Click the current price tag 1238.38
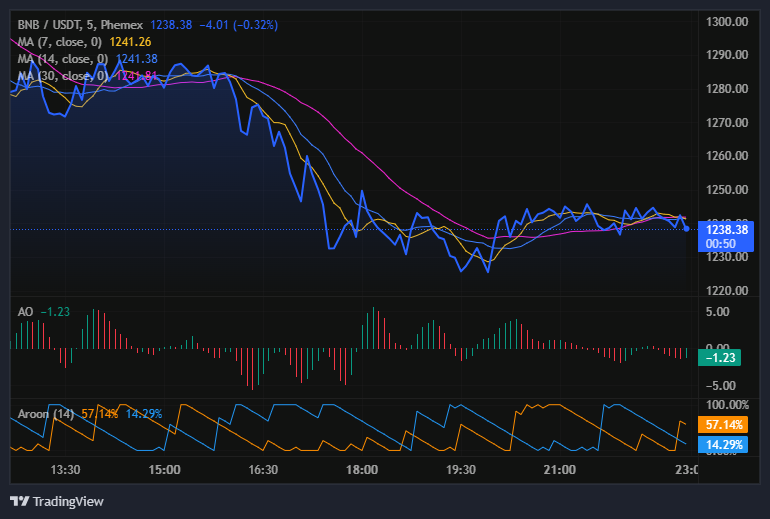Image resolution: width=770 pixels, height=519 pixels. (727, 229)
